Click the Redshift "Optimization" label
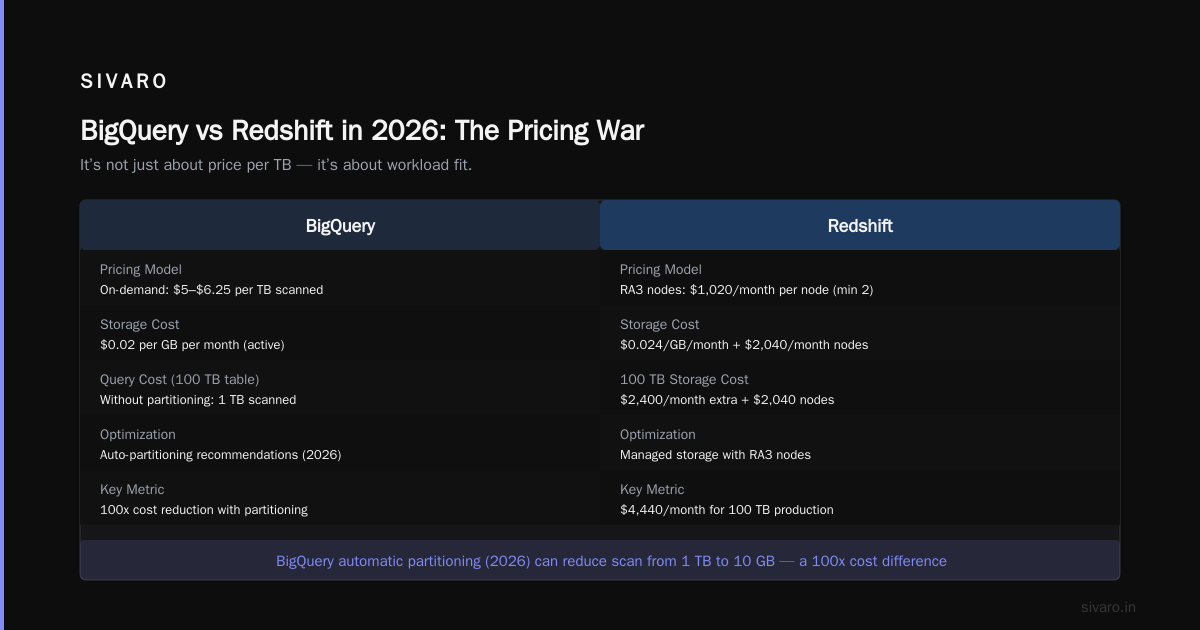Viewport: 1200px width, 630px height. pos(658,434)
